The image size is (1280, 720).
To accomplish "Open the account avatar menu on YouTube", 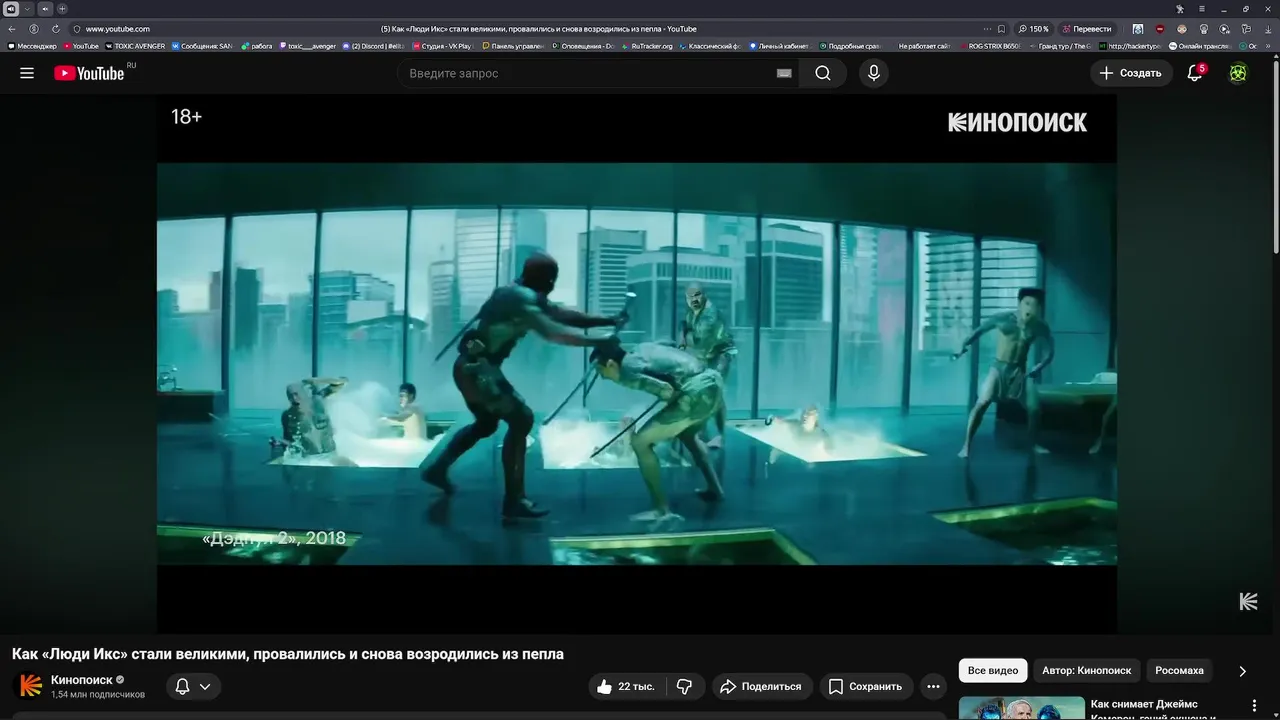I will coord(1238,73).
